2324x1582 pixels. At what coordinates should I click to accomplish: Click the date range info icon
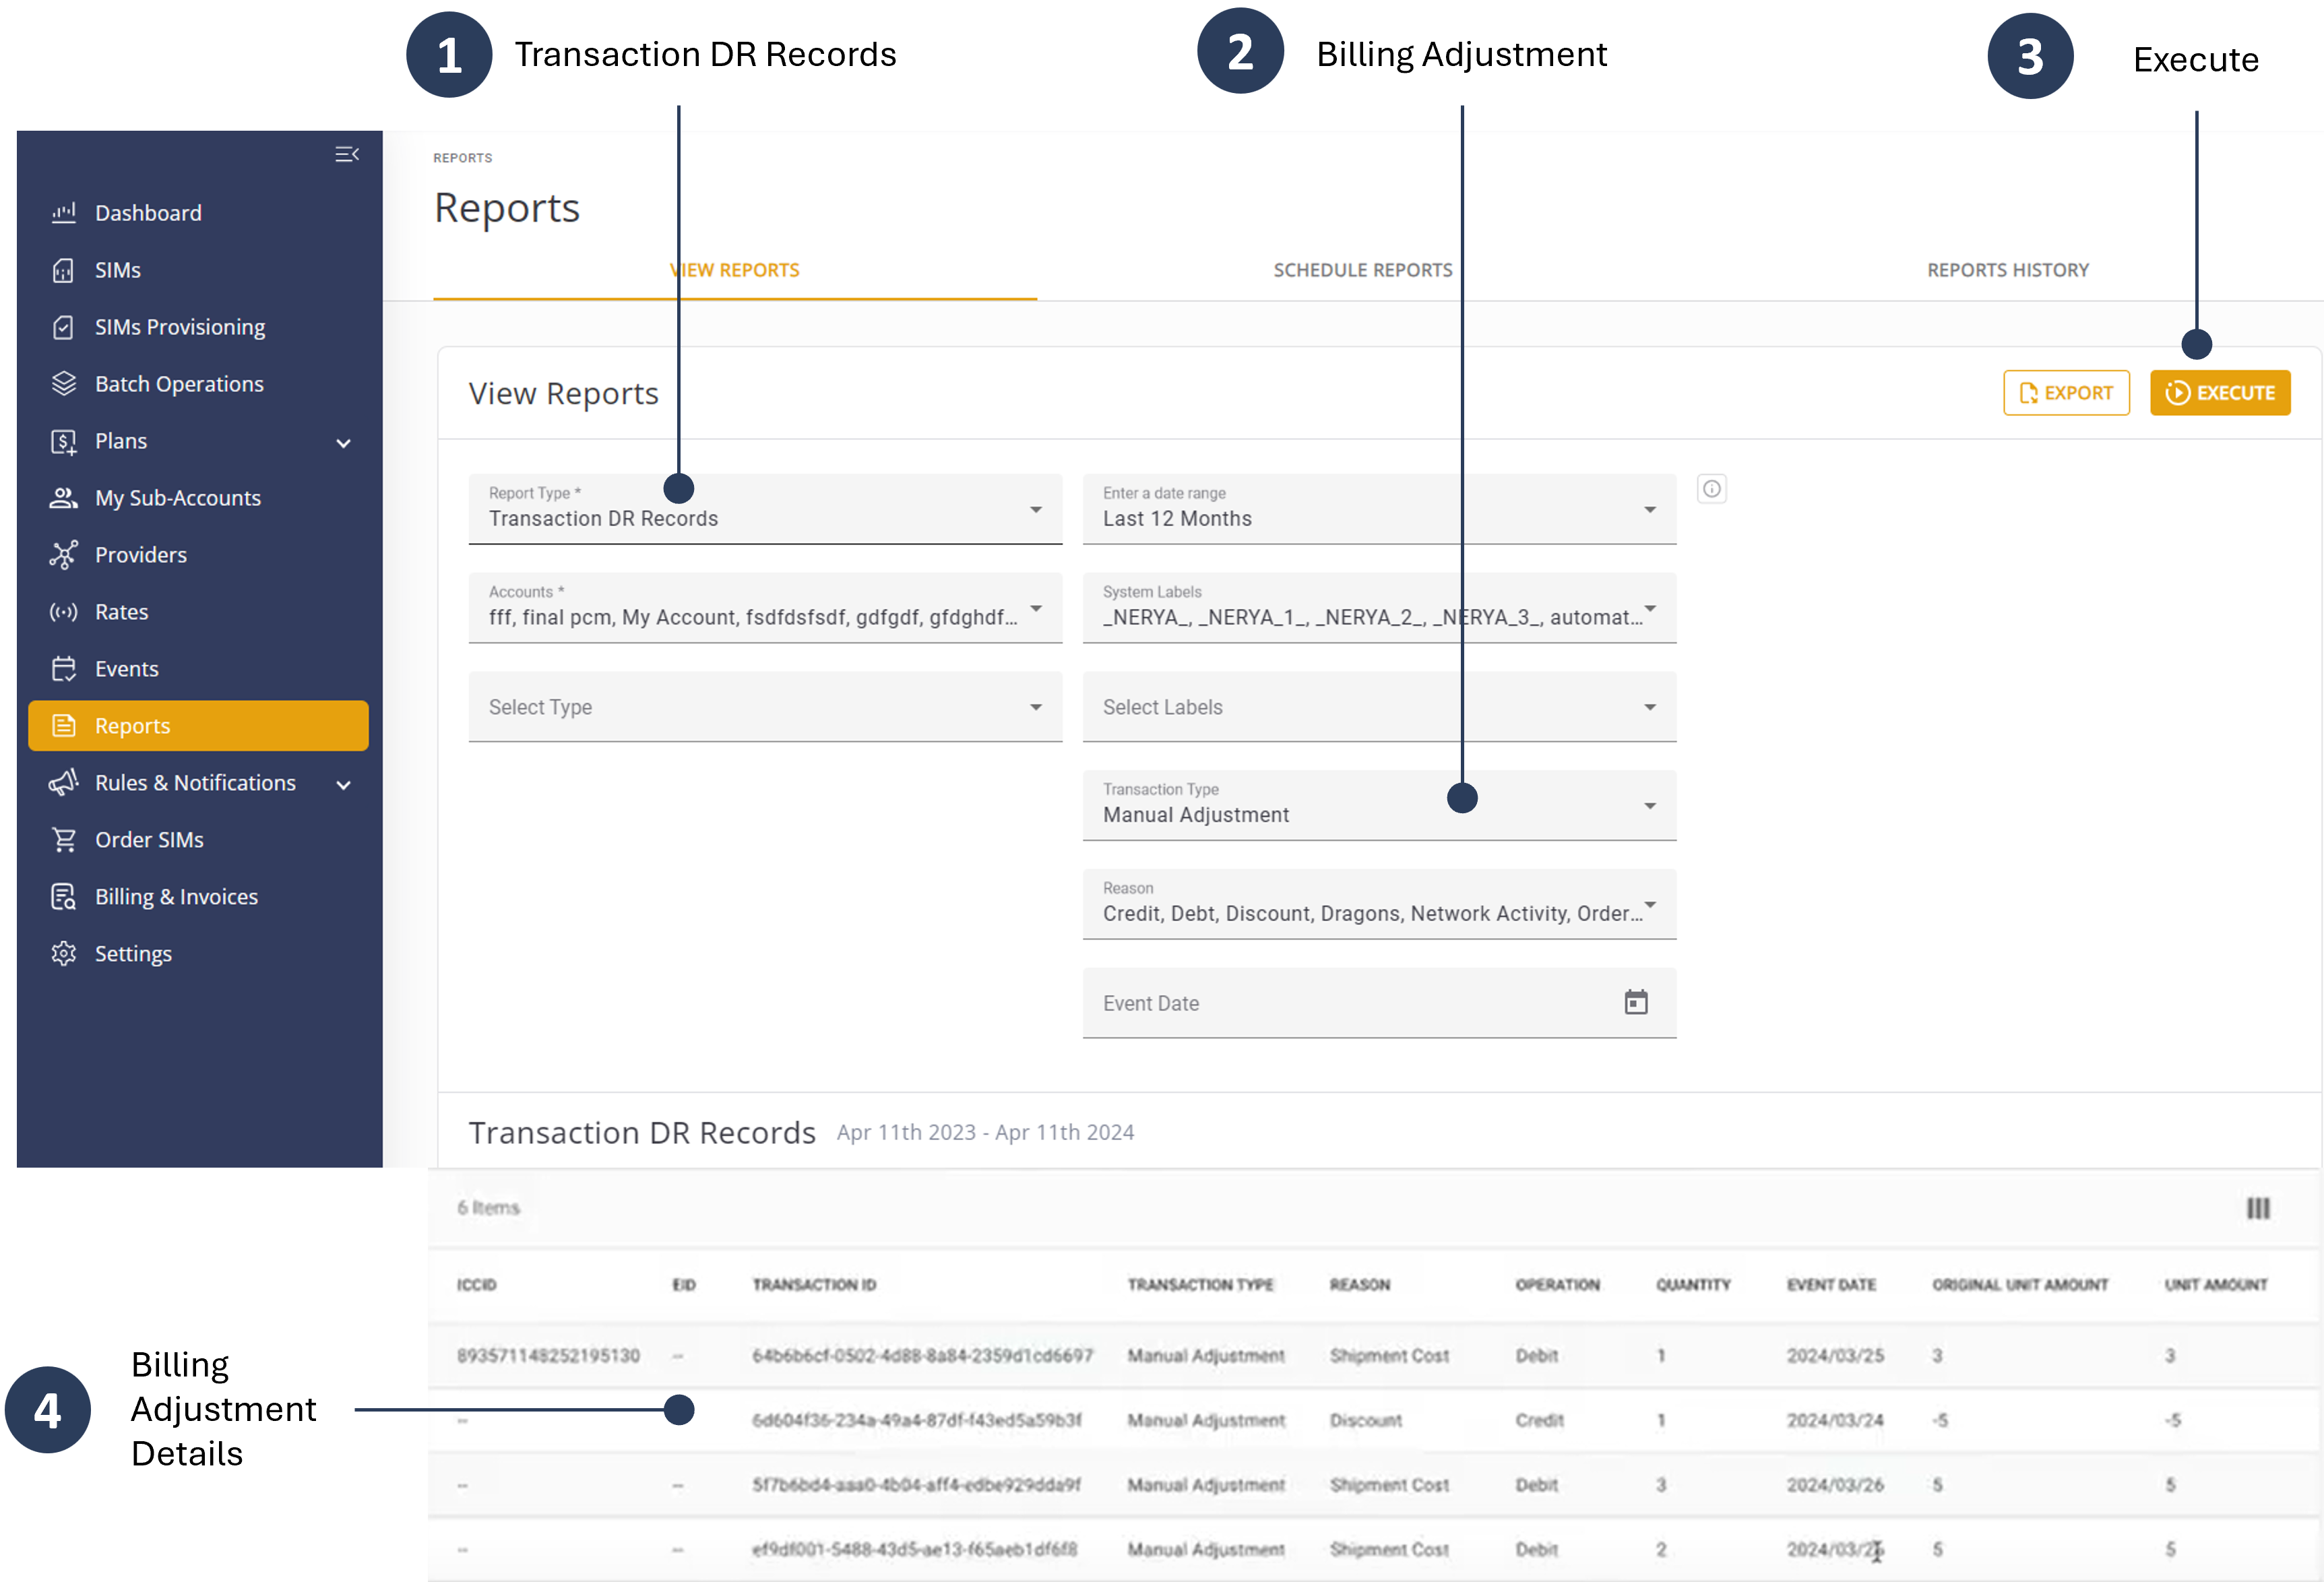pyautogui.click(x=1711, y=489)
